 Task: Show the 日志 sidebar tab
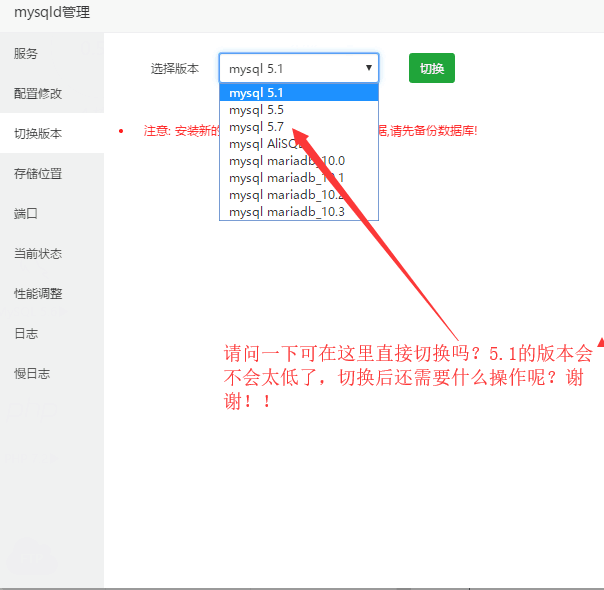click(x=52, y=334)
